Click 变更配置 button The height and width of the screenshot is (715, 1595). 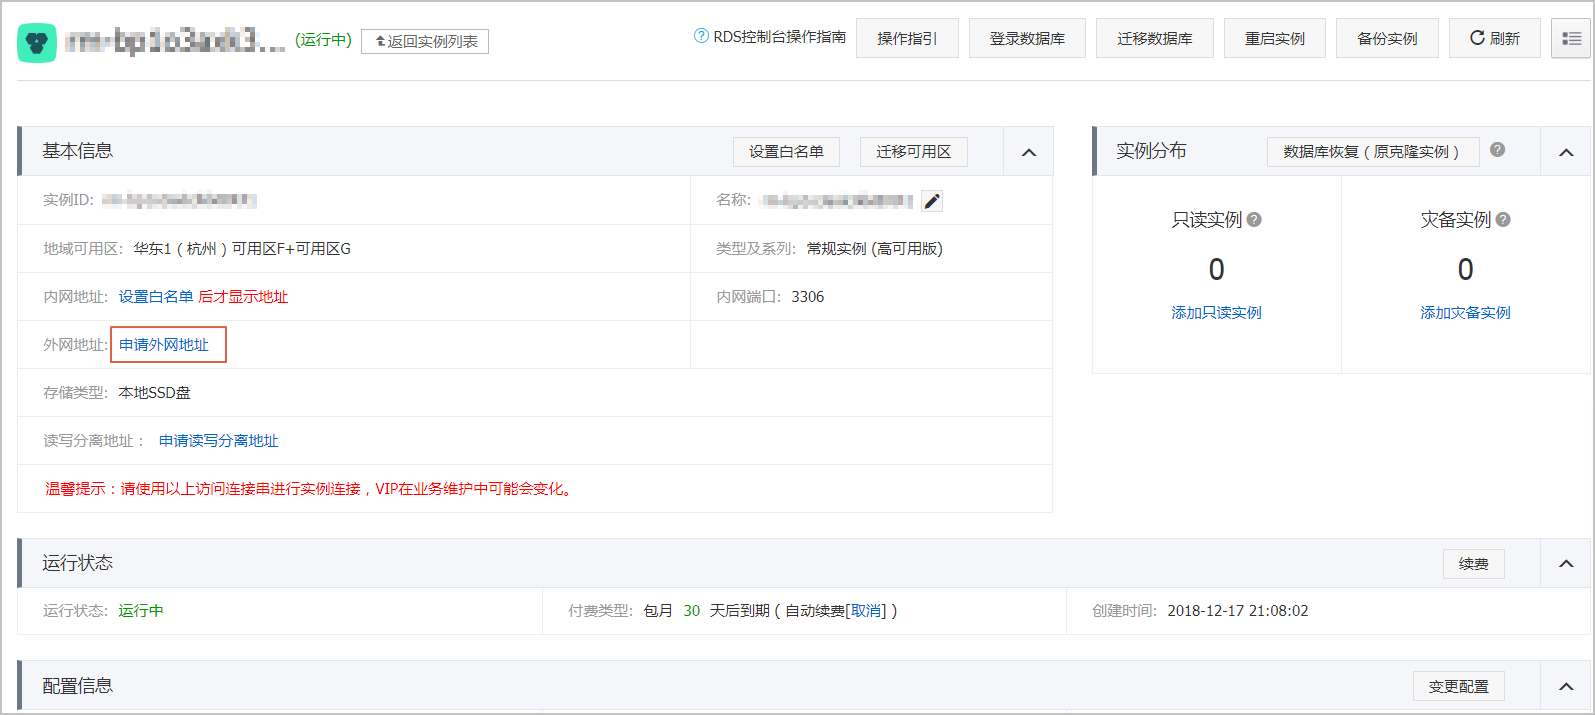pos(1459,686)
